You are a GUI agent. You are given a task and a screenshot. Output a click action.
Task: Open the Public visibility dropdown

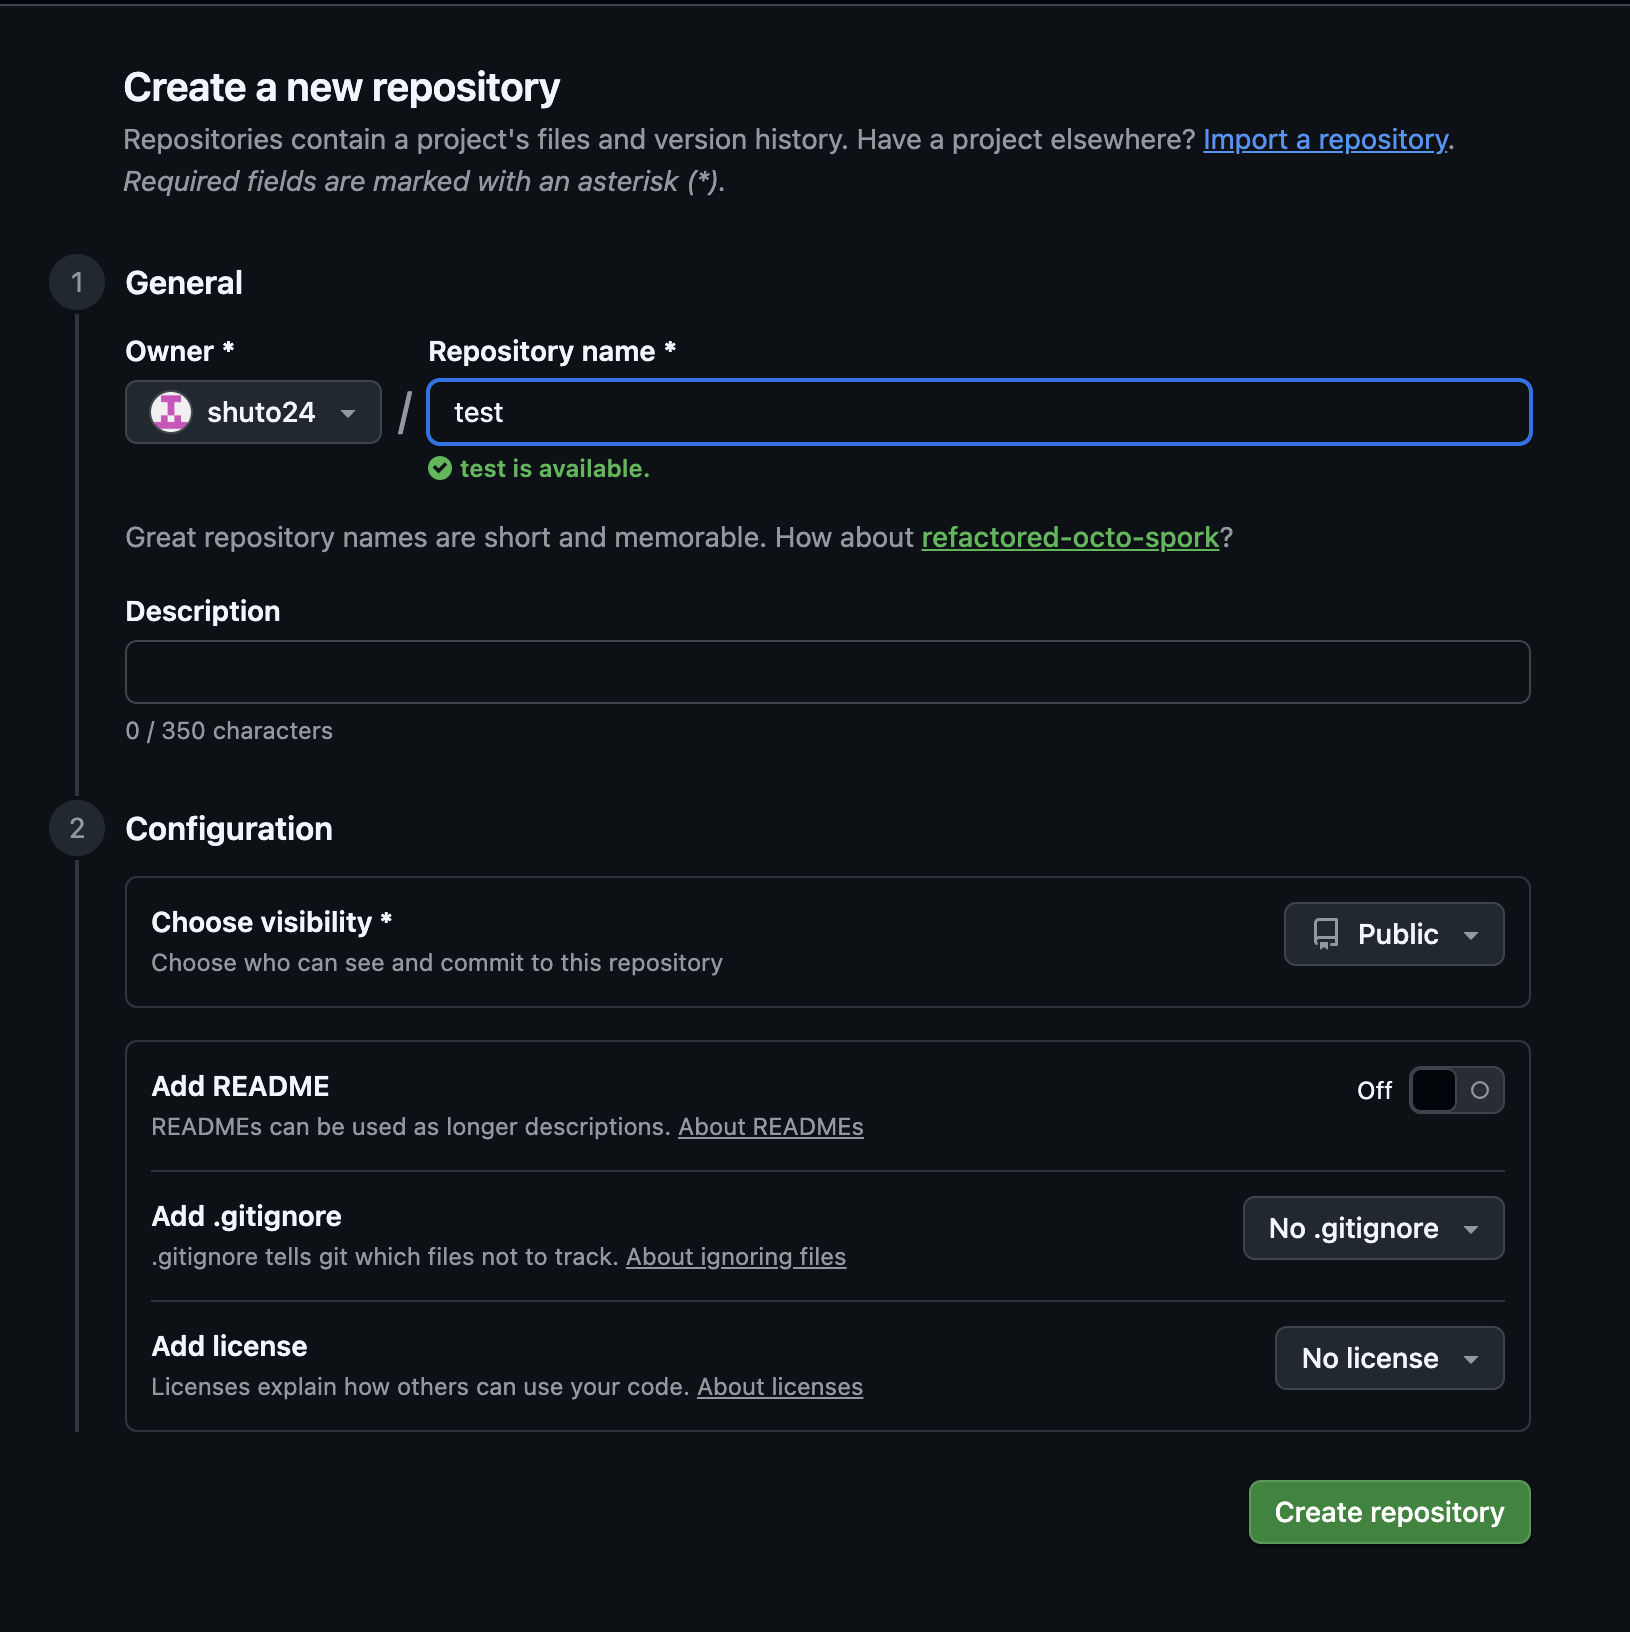(1394, 934)
